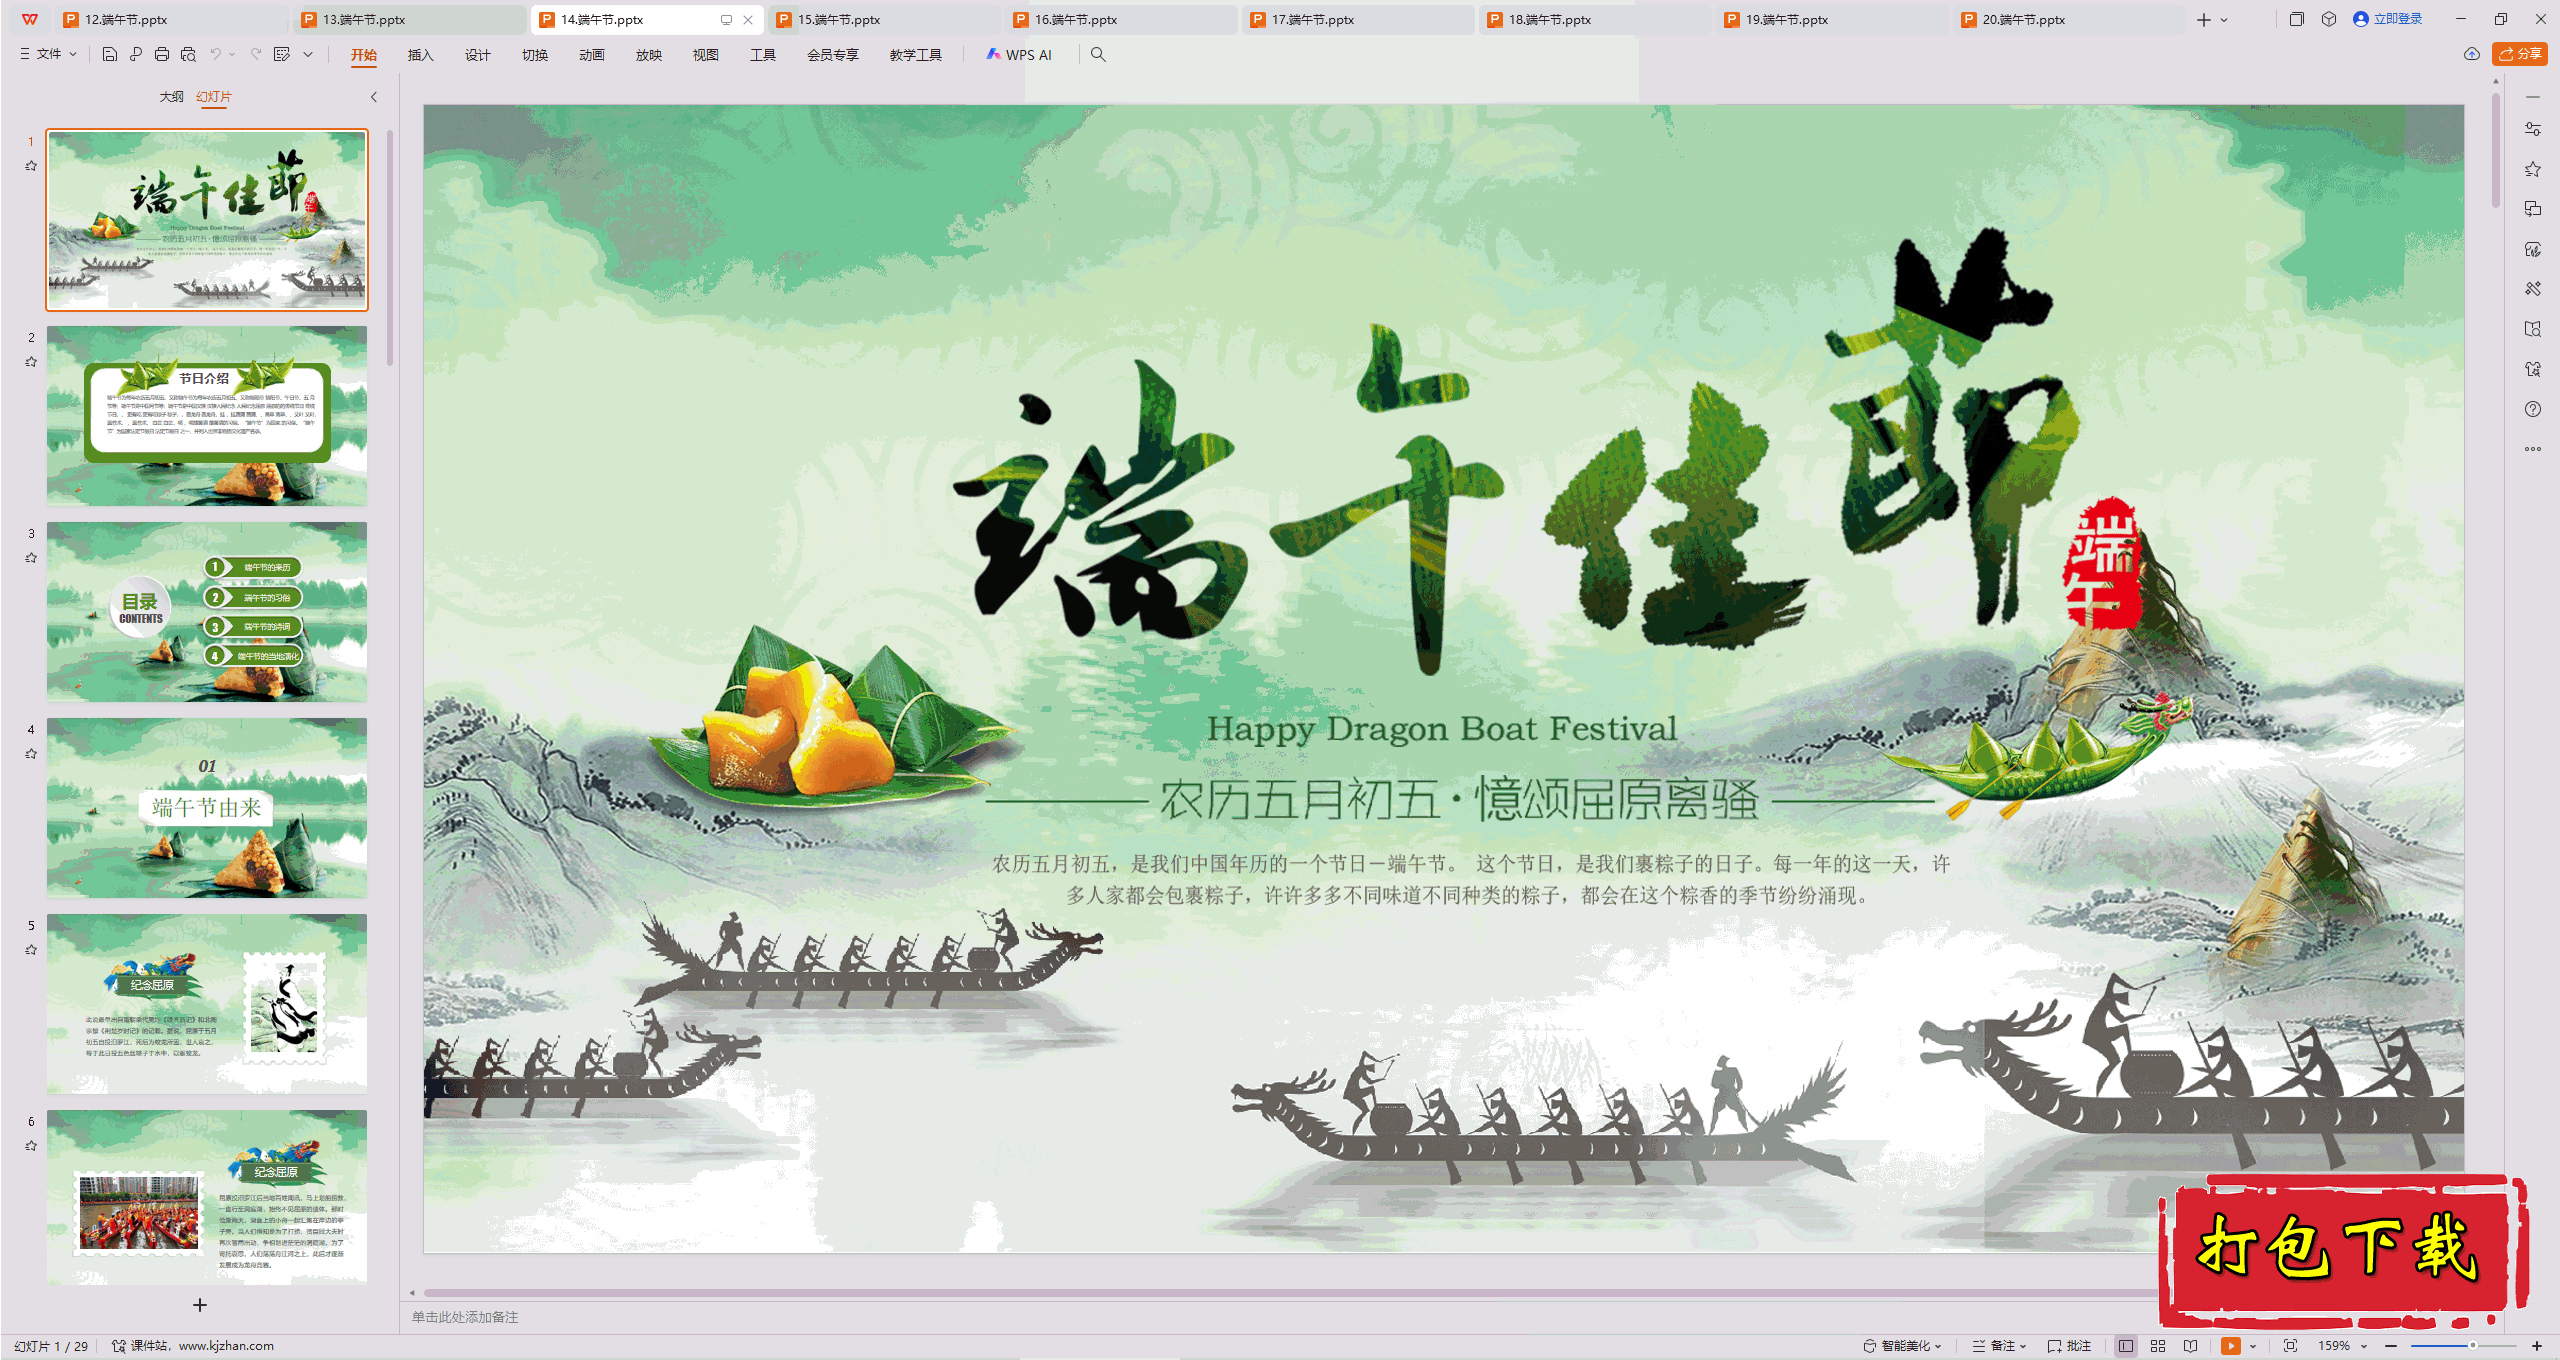Click the 分享 share button
This screenshot has width=2560, height=1360.
pyautogui.click(x=2520, y=54)
